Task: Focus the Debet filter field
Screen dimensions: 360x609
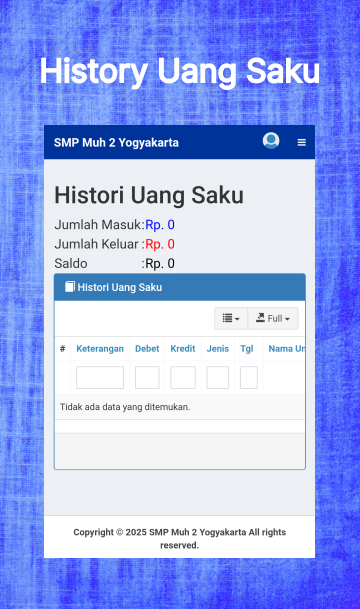Action: (147, 378)
